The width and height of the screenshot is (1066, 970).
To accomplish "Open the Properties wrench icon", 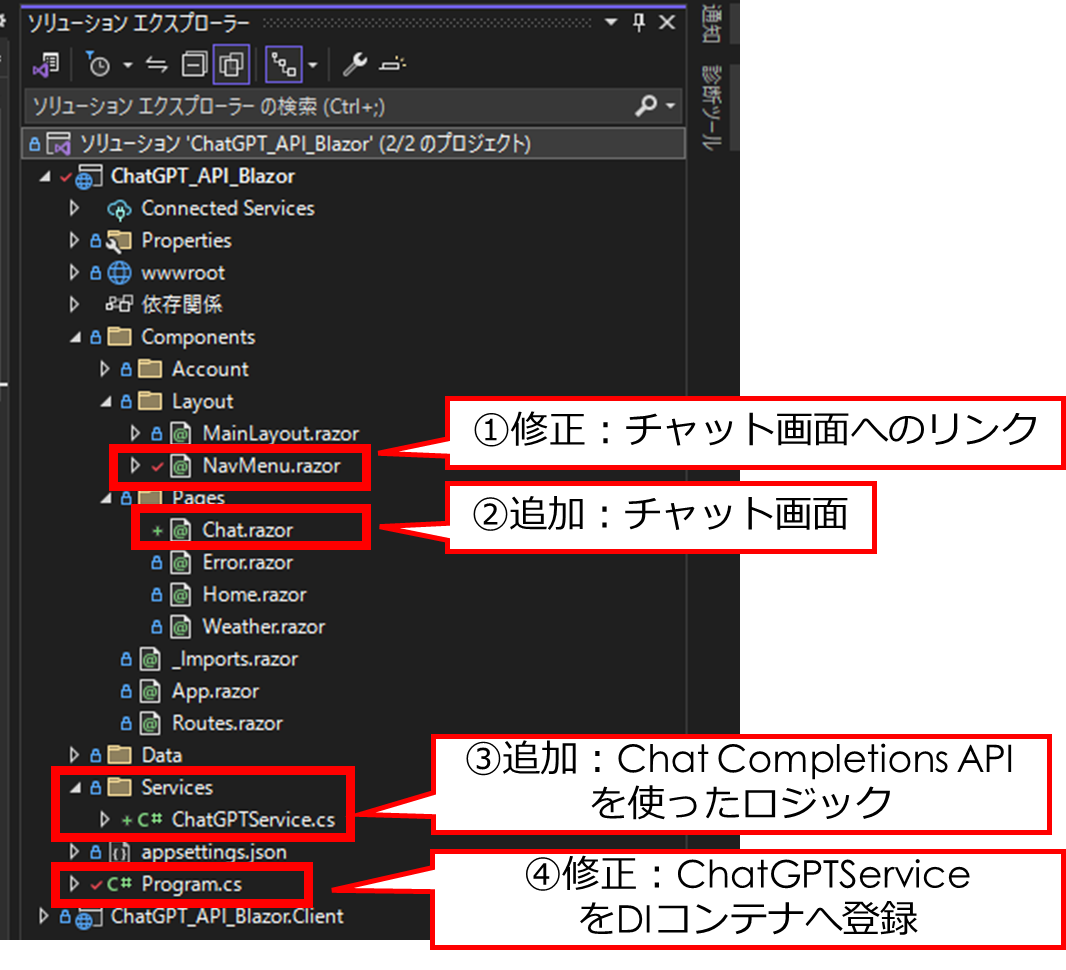I will click(x=355, y=64).
